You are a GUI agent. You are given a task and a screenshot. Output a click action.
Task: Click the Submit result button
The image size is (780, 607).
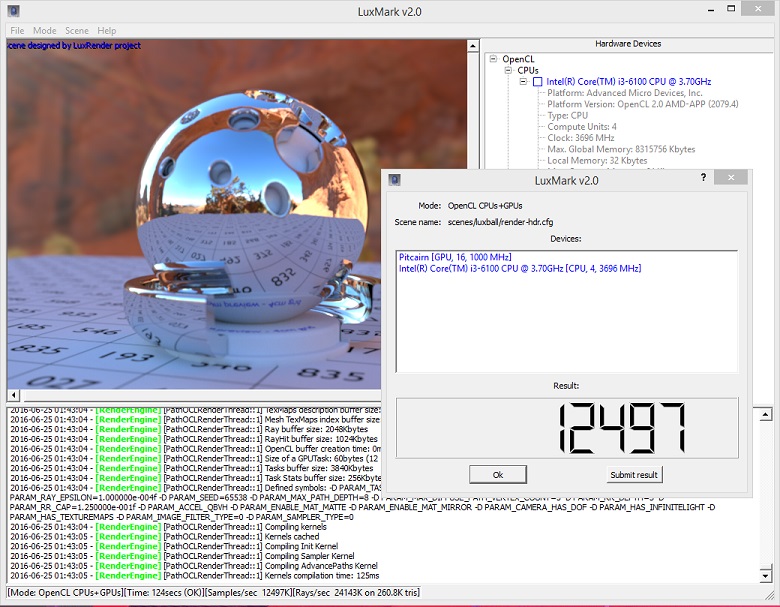tap(634, 475)
